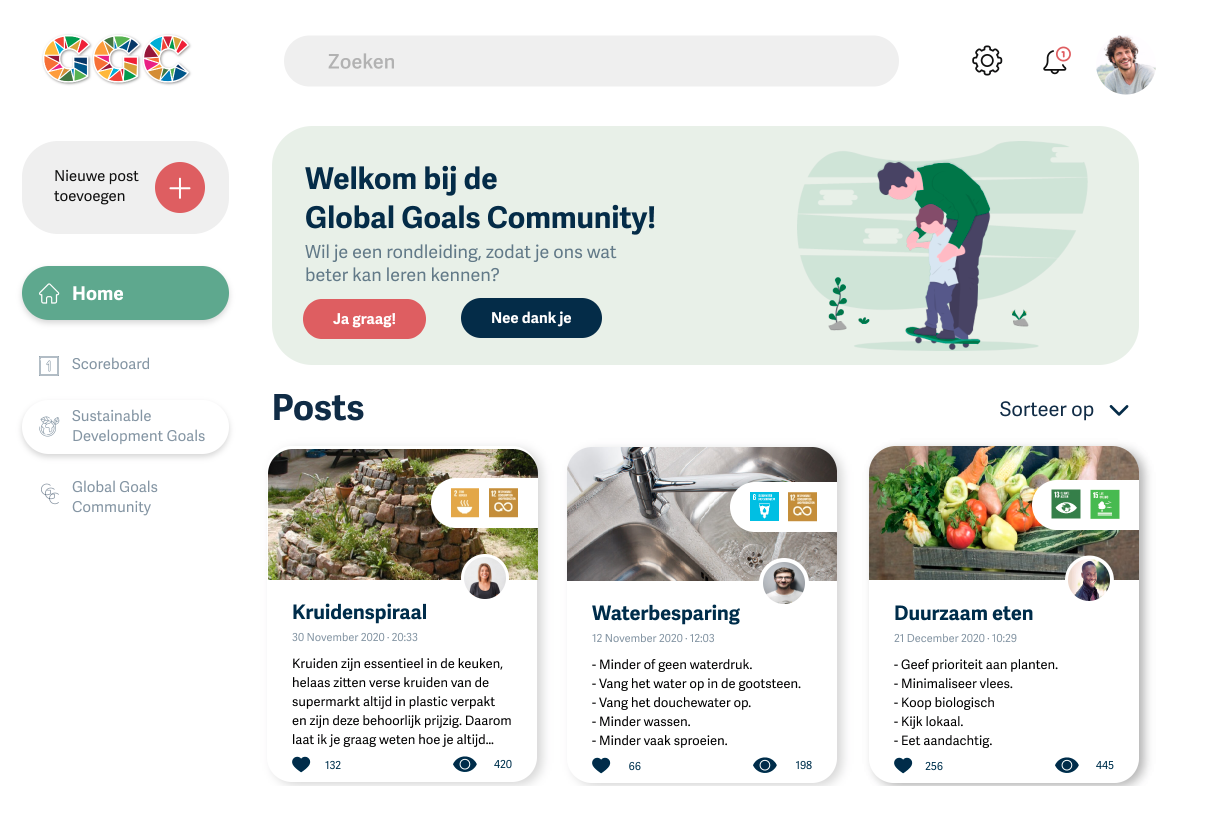Like the Kruidenspiraal post with heart icon

(301, 764)
